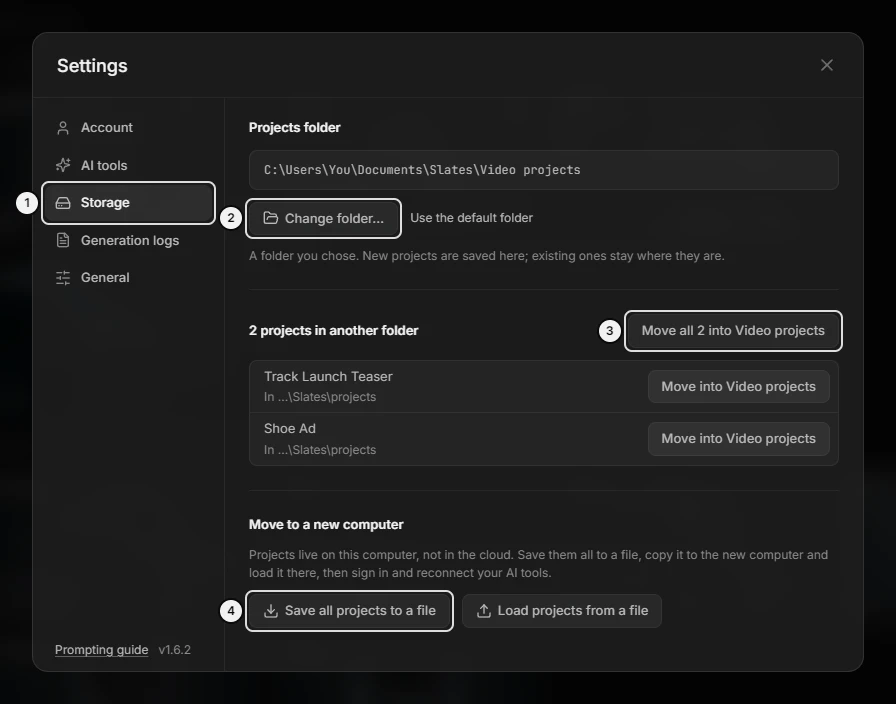
Task: Click the Storage drive icon
Action: 63,203
